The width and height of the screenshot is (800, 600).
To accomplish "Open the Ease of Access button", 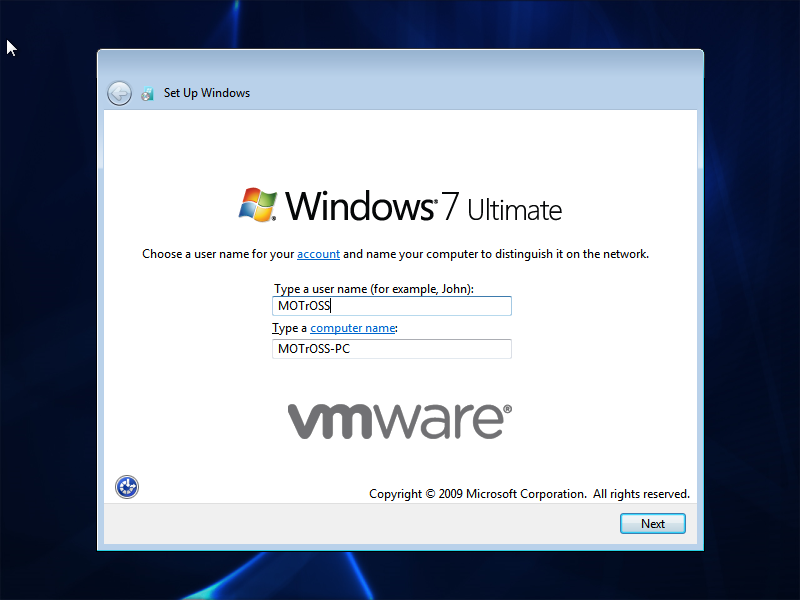I will click(x=127, y=487).
